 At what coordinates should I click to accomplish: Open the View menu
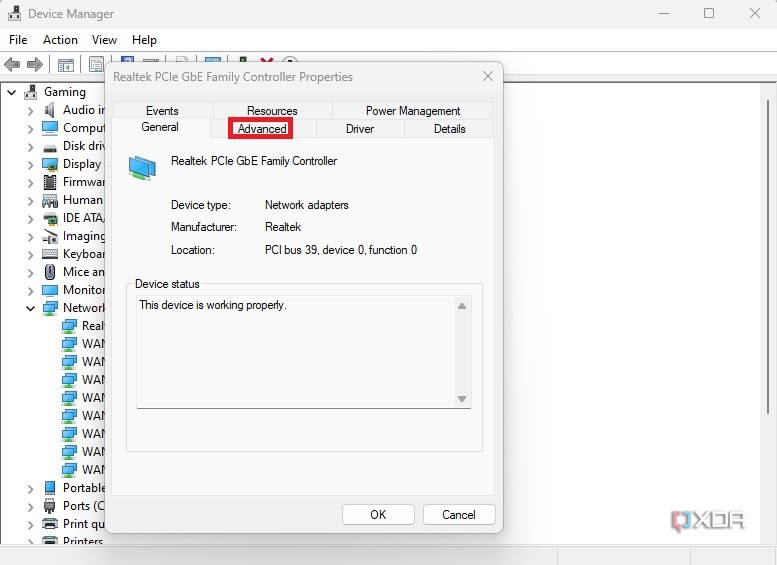tap(104, 40)
